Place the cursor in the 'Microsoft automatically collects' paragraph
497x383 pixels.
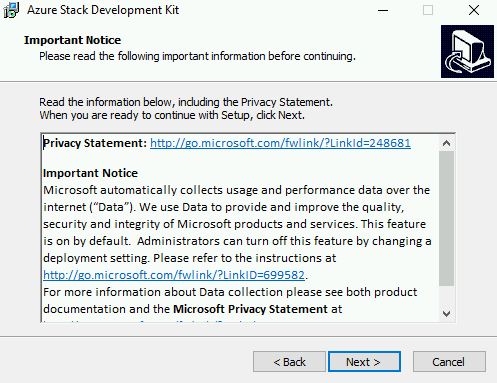tap(237, 224)
